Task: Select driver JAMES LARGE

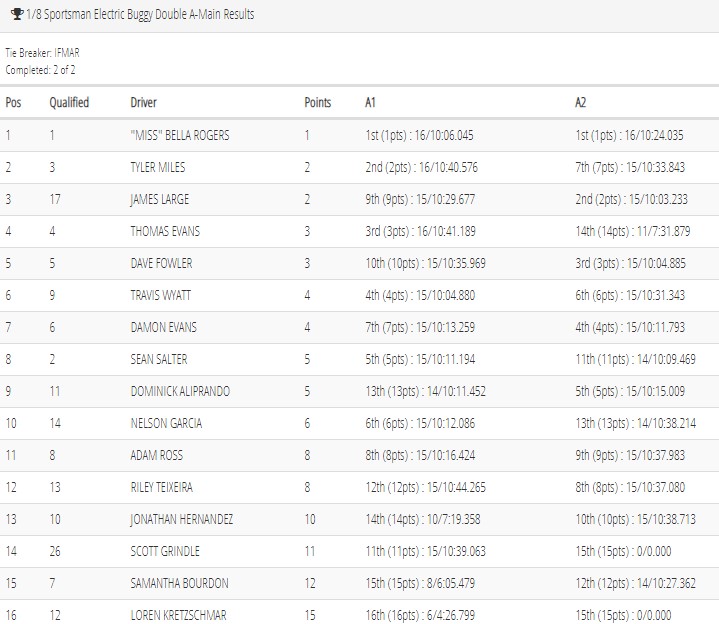Action: pos(160,199)
